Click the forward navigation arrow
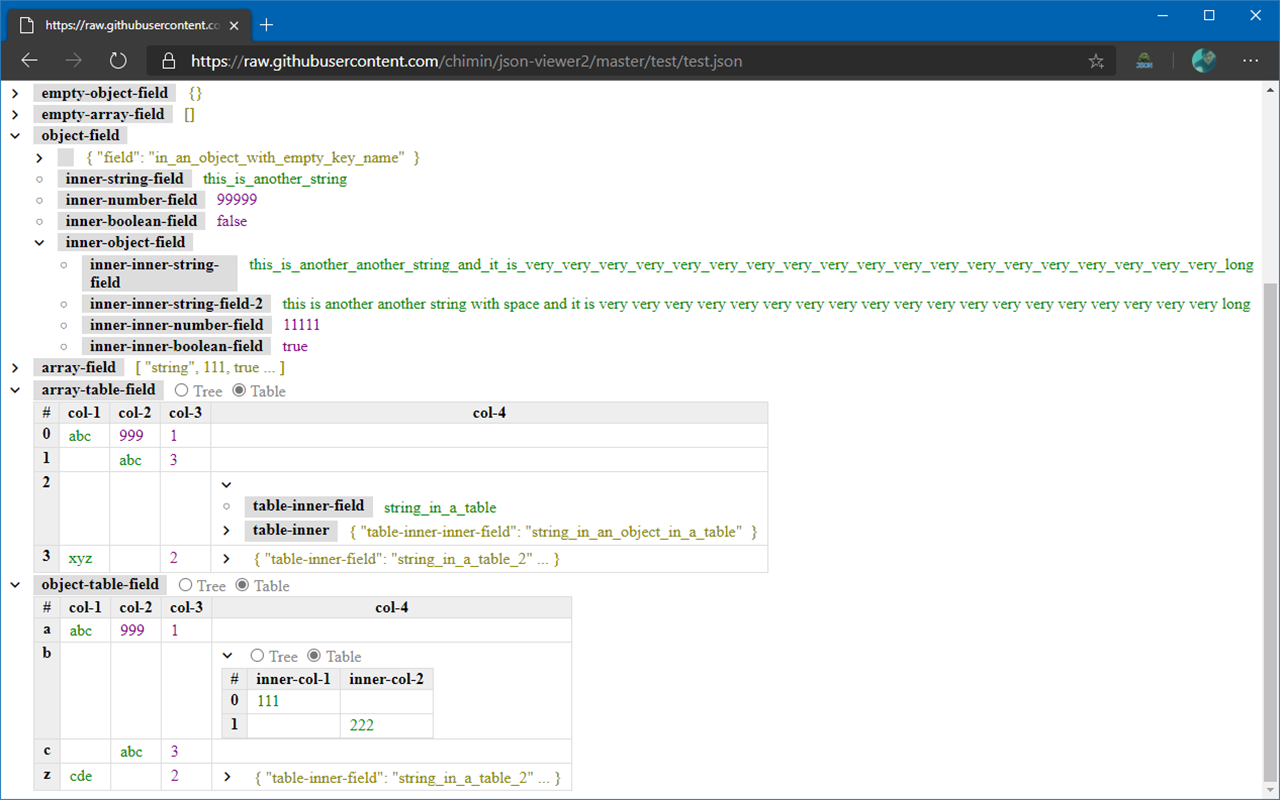Image resolution: width=1280 pixels, height=800 pixels. point(73,60)
